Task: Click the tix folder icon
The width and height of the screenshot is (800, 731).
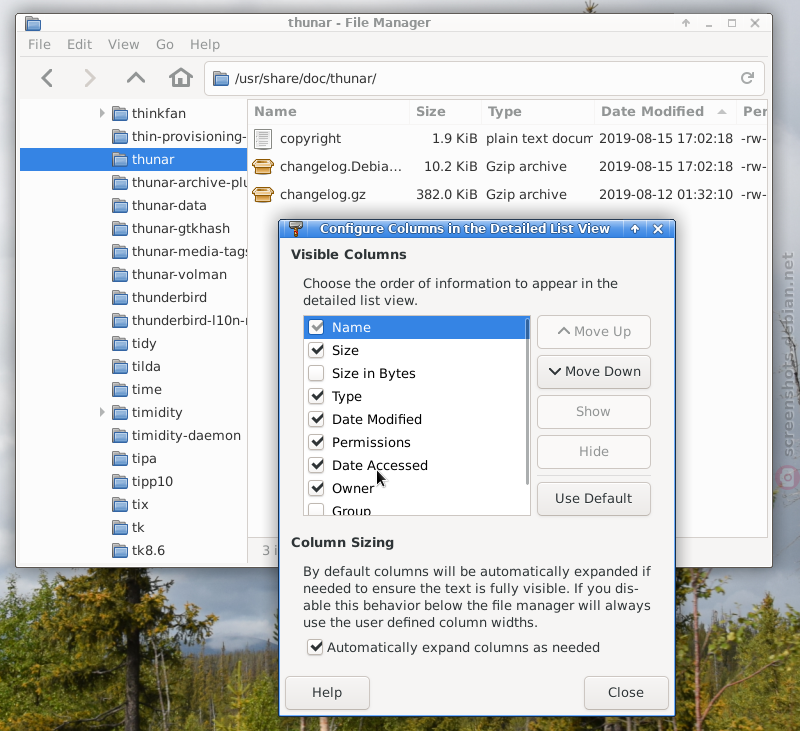Action: click(x=120, y=505)
